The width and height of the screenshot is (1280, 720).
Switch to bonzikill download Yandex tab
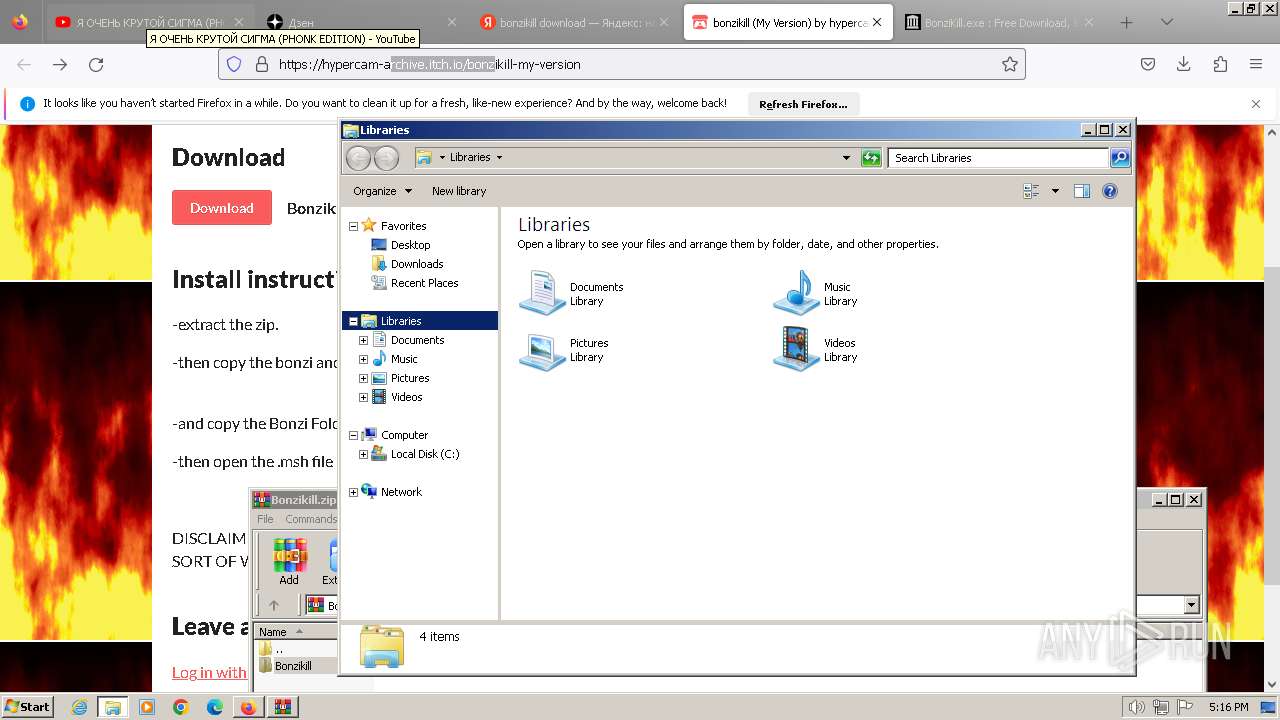(575, 22)
